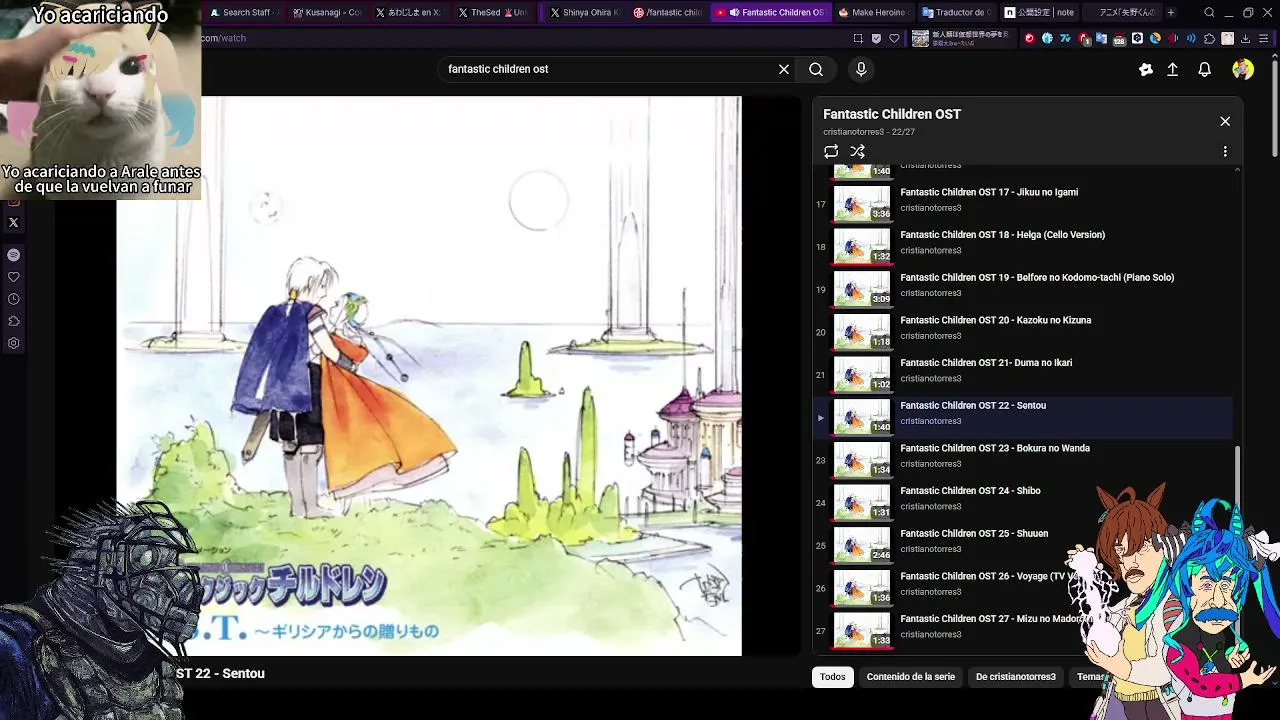Click the address bar URL
Image resolution: width=1280 pixels, height=720 pixels.
[223, 38]
